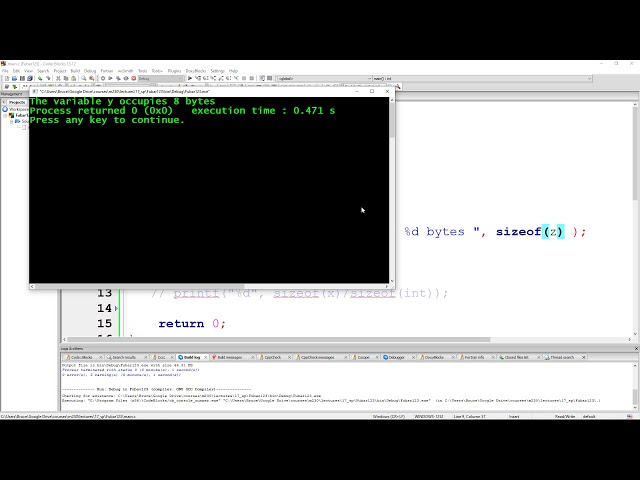
Task: Toggle the code fold marker at line 14
Action: pos(116,309)
